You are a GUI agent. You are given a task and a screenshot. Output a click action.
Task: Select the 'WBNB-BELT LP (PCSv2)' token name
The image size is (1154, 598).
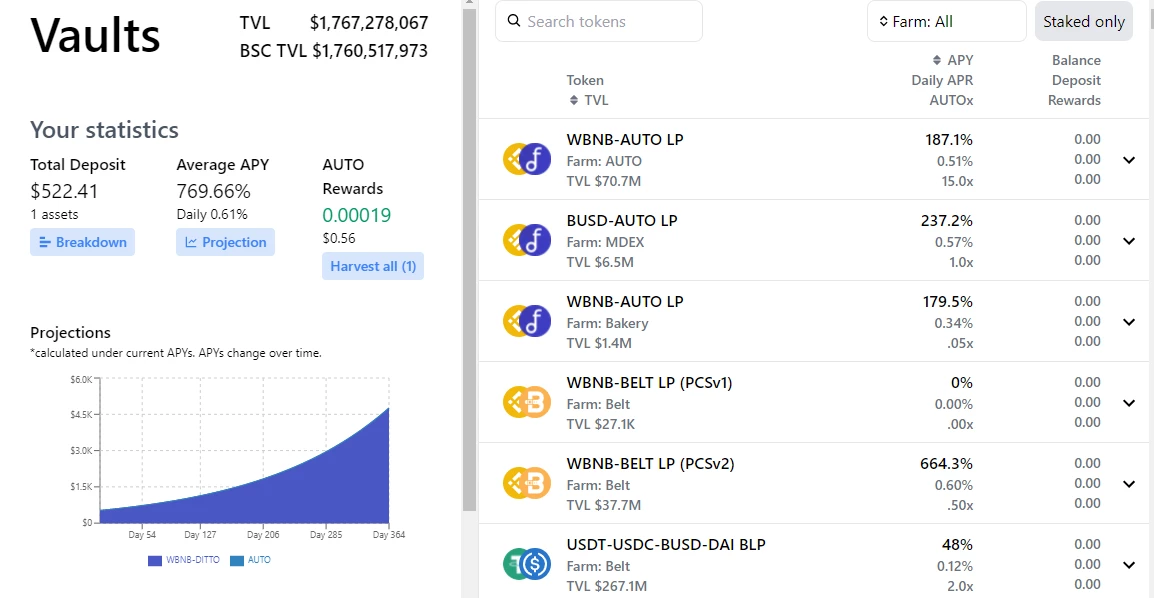(651, 463)
